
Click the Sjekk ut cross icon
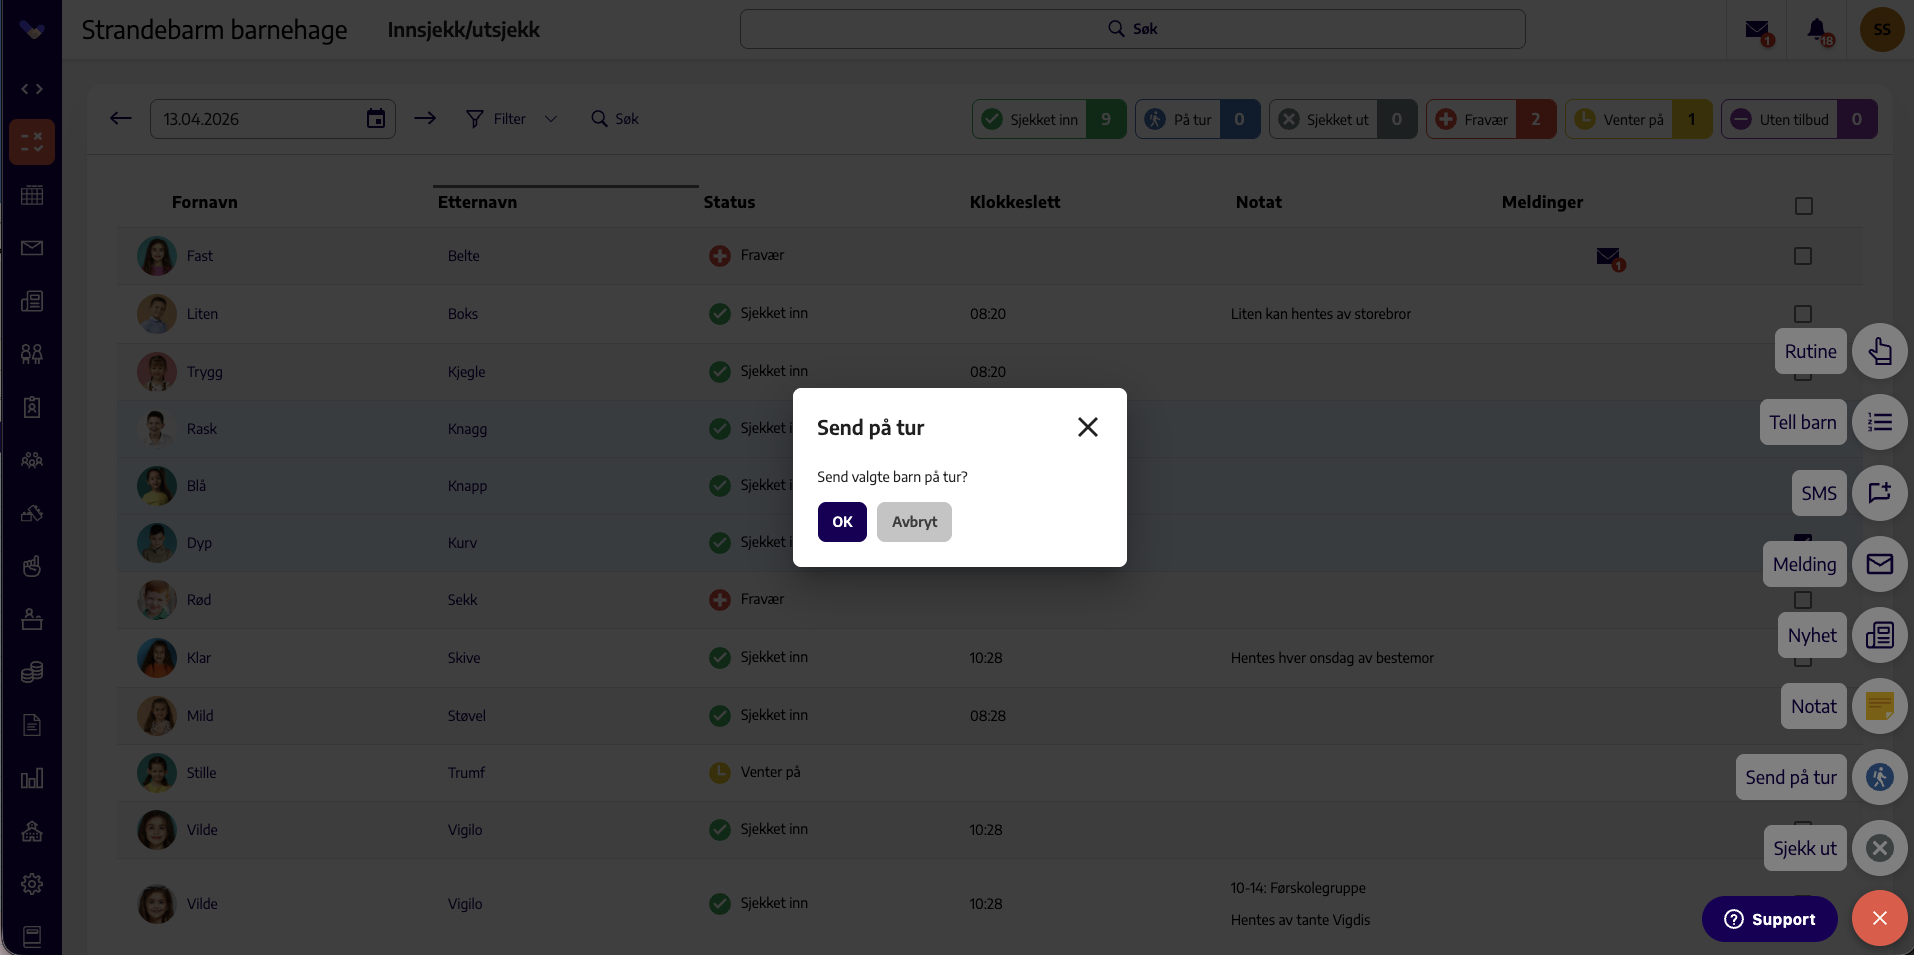click(1879, 848)
